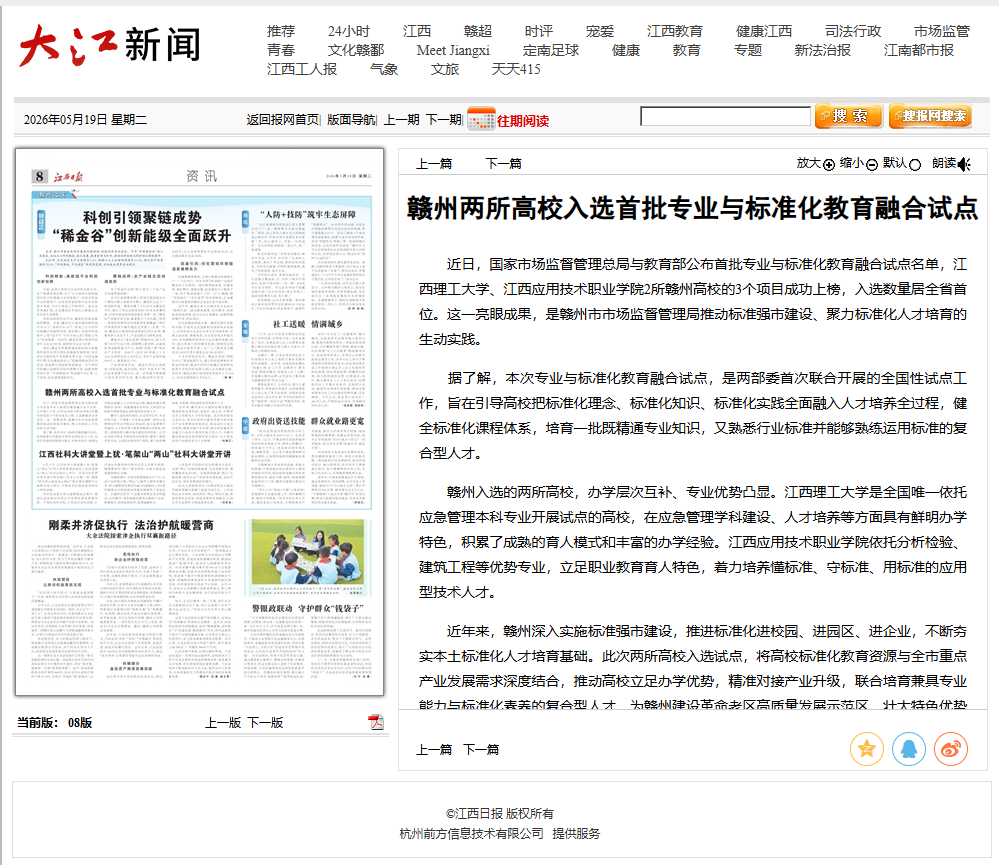Click the 放大 plus icon

tap(829, 165)
